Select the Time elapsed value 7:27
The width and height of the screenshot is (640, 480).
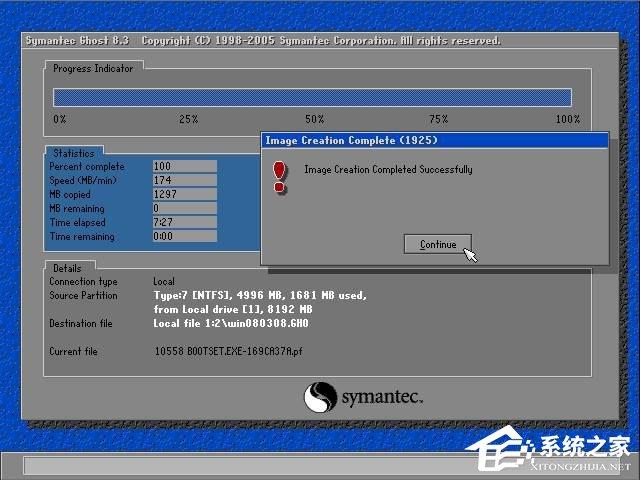tap(184, 222)
